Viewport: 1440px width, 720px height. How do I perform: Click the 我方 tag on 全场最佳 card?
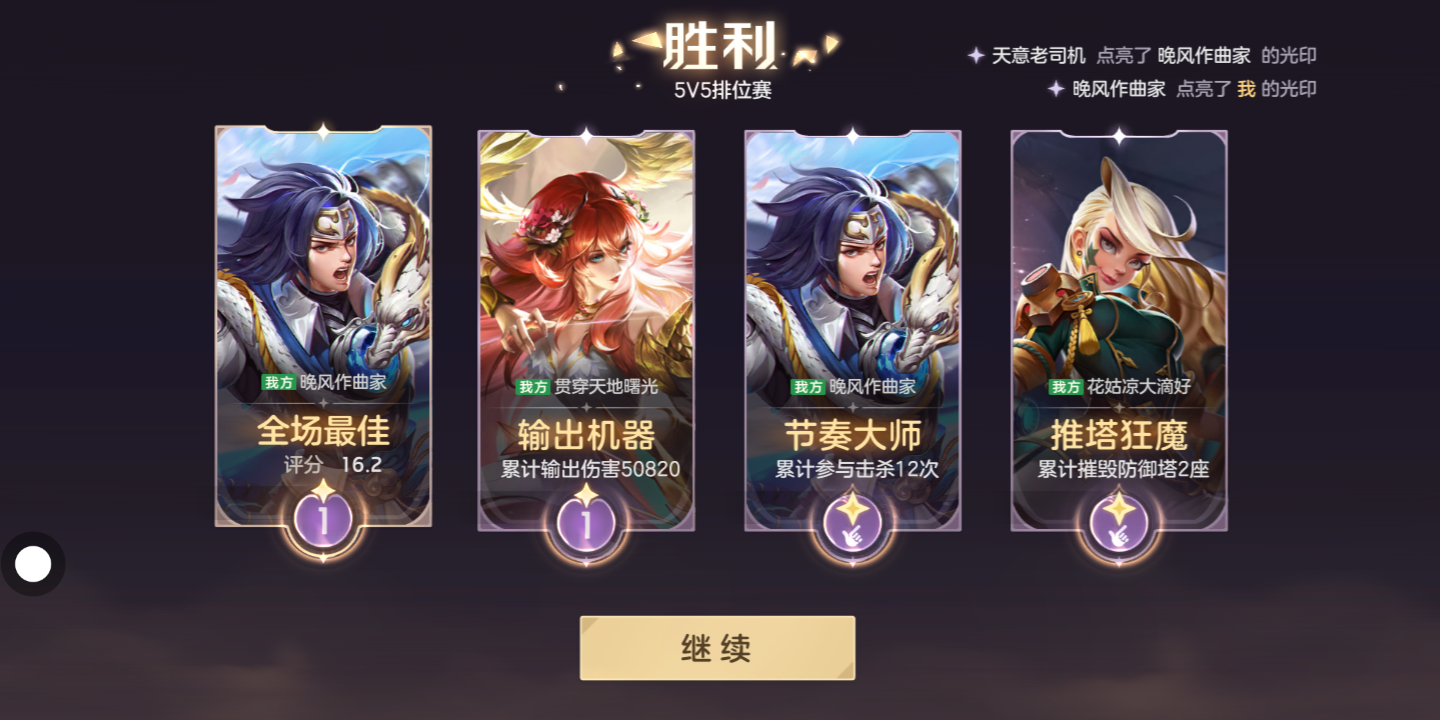[x=278, y=382]
